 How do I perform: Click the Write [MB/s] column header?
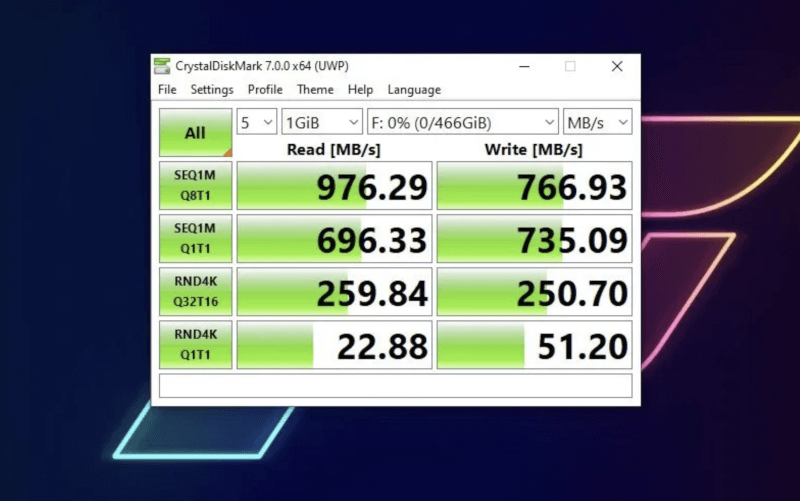533,149
